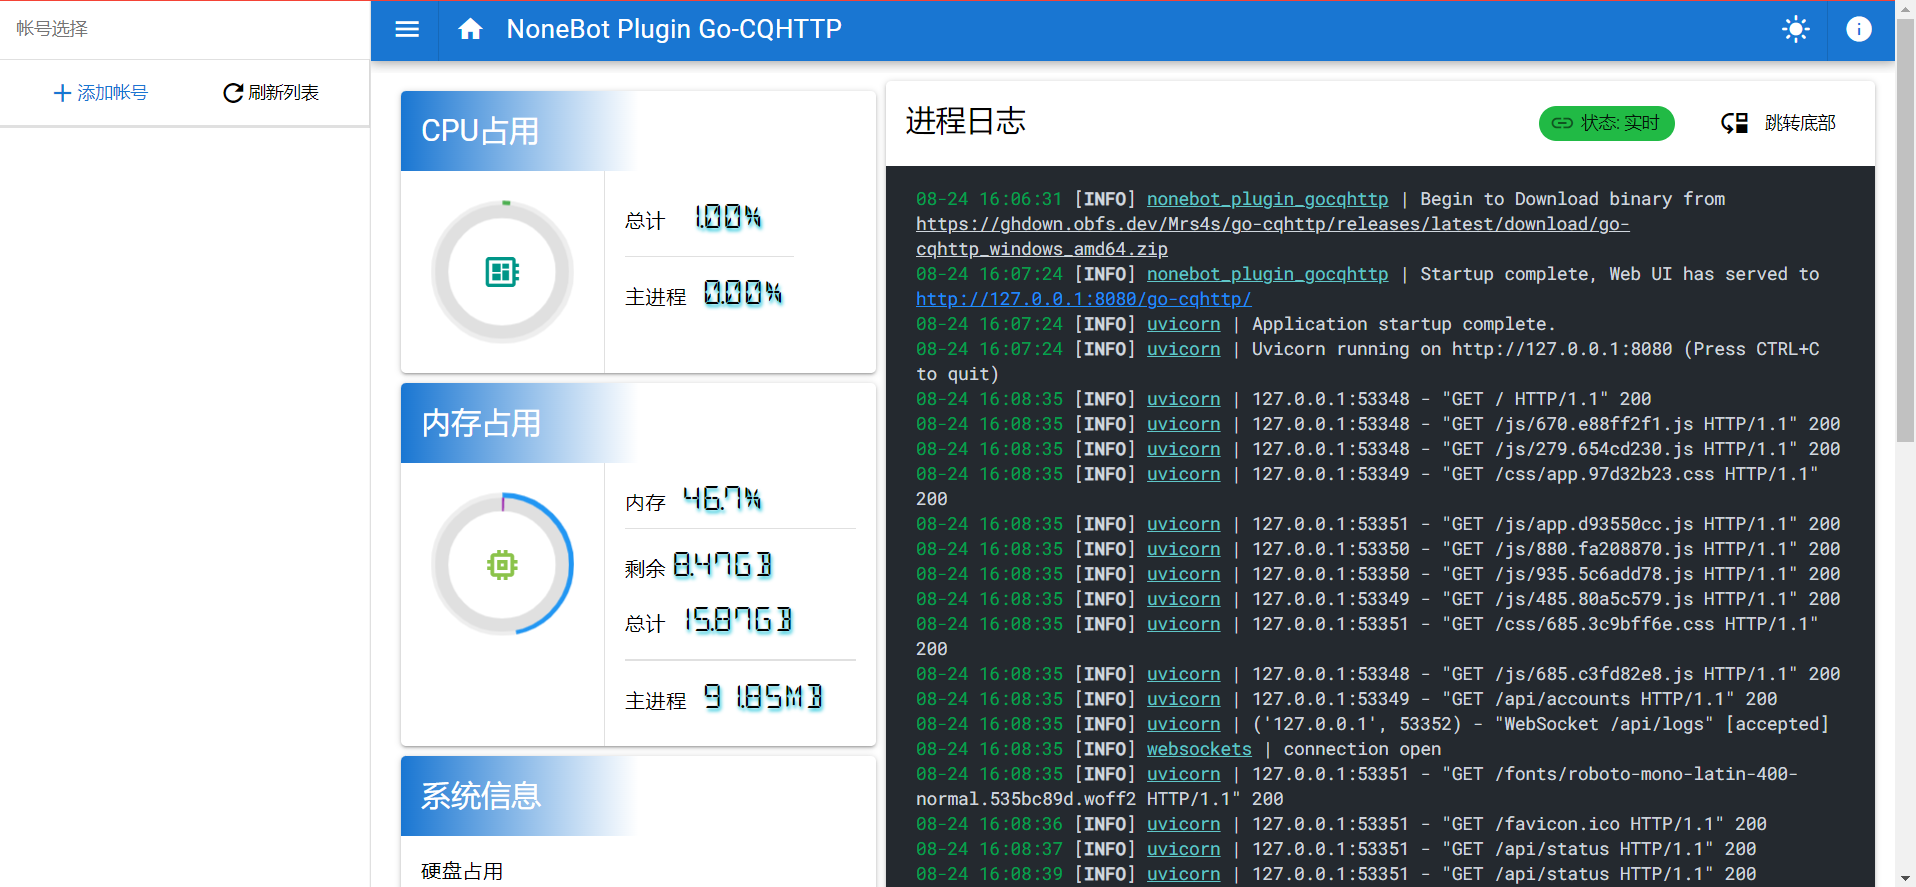Click the CPU chip icon in gauge

pyautogui.click(x=502, y=272)
